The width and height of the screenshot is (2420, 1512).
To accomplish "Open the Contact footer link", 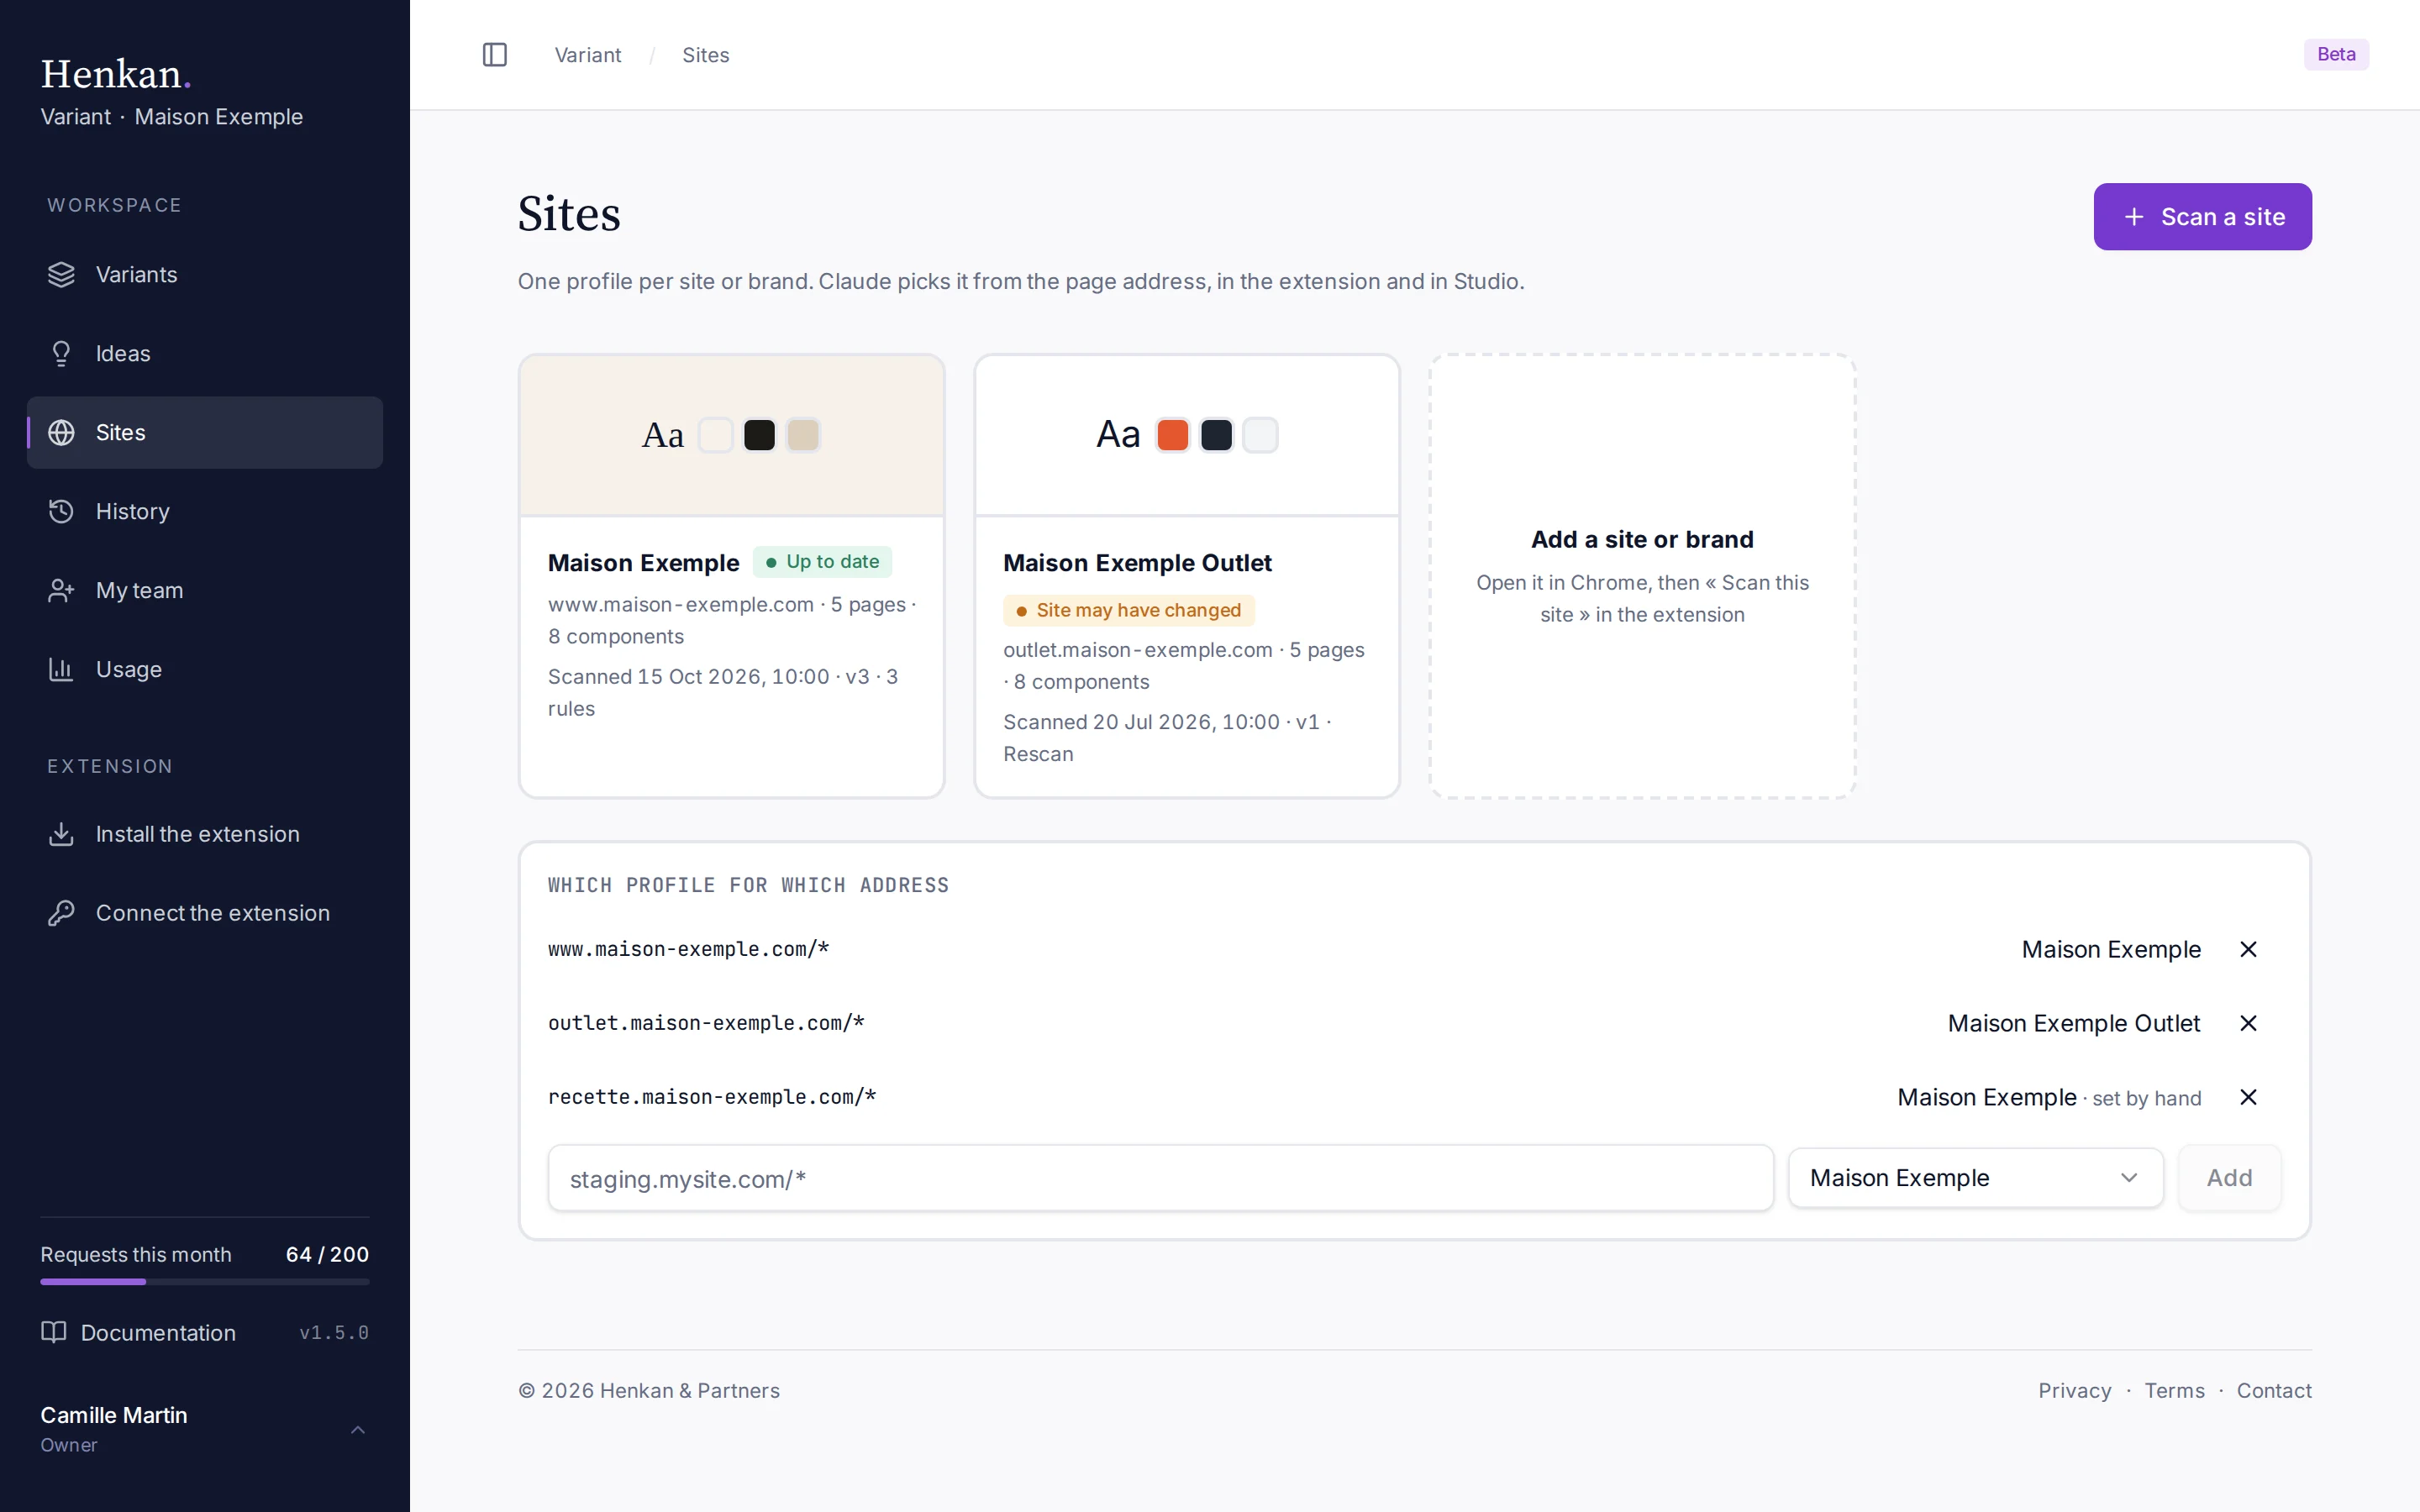I will (x=2273, y=1390).
